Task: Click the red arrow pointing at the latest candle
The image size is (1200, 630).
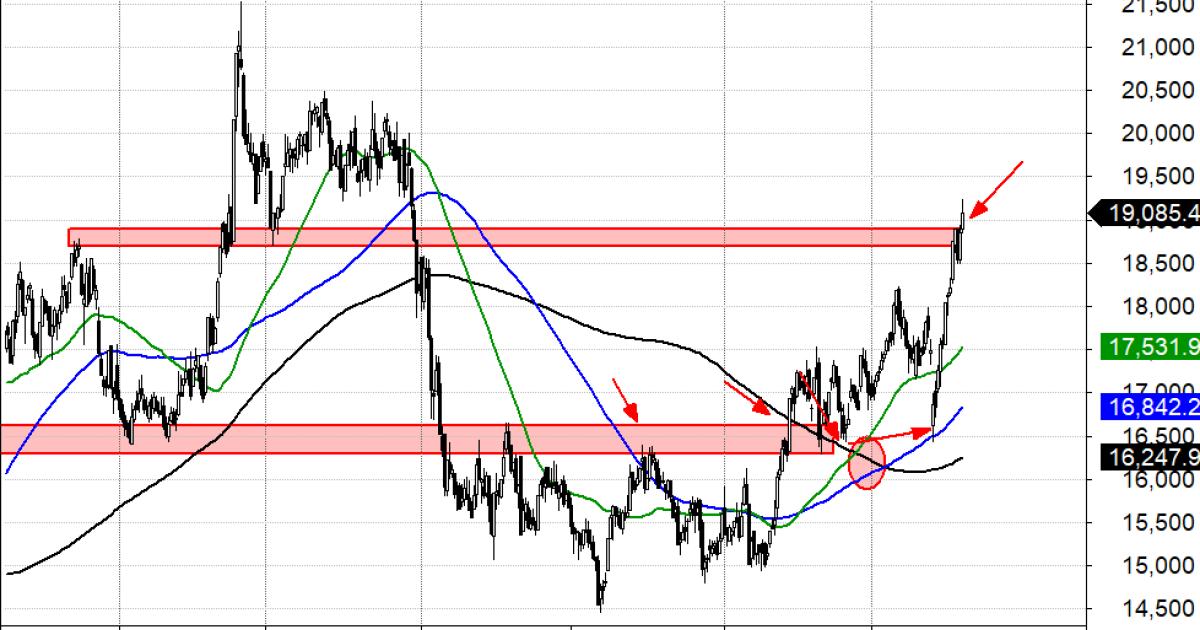Action: coord(997,188)
